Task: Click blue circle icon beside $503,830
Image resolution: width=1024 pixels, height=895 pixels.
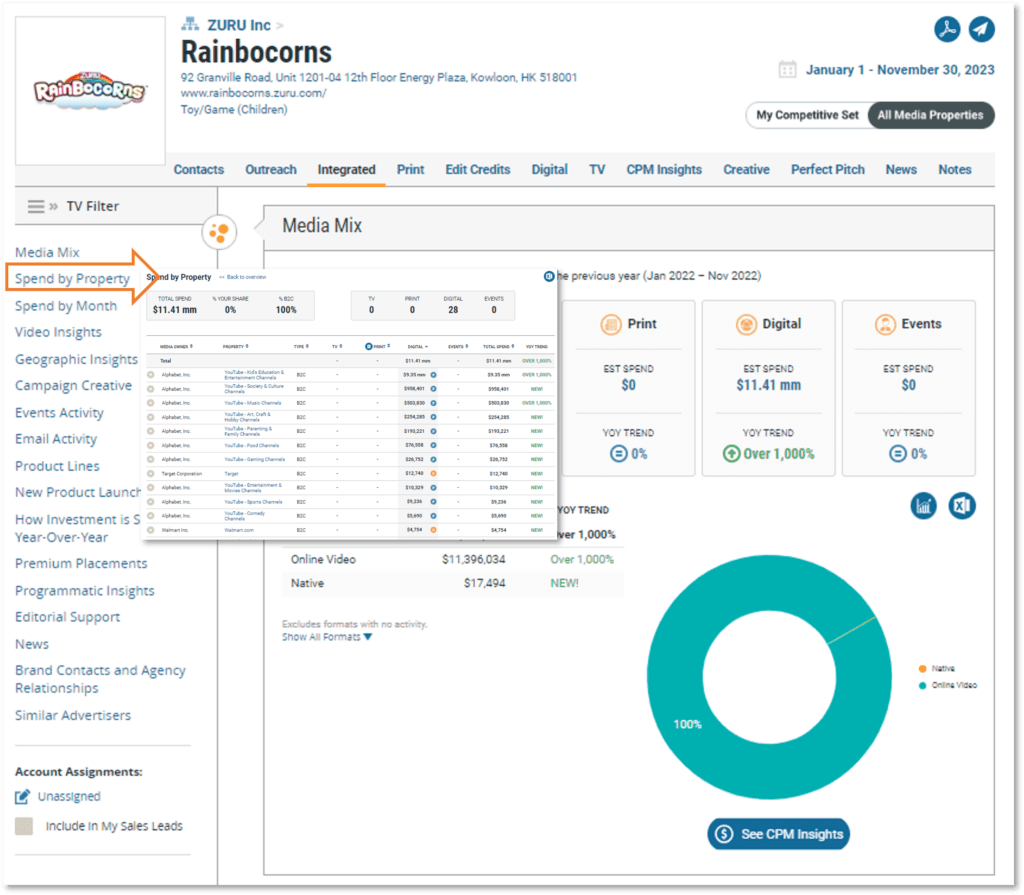Action: (x=434, y=403)
